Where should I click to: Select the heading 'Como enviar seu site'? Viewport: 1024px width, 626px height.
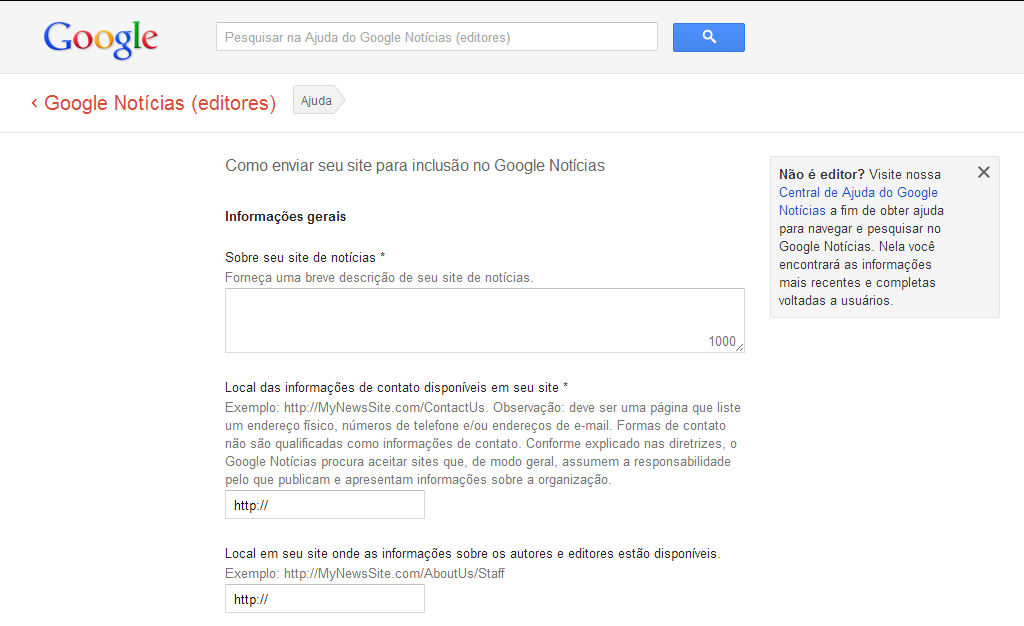tap(414, 166)
